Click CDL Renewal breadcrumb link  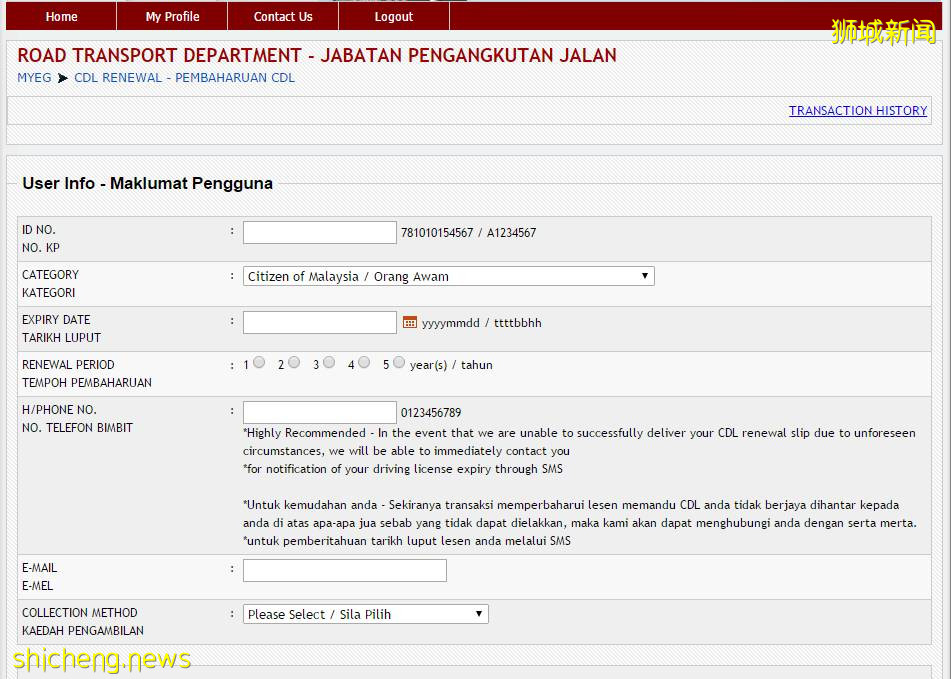coord(184,78)
